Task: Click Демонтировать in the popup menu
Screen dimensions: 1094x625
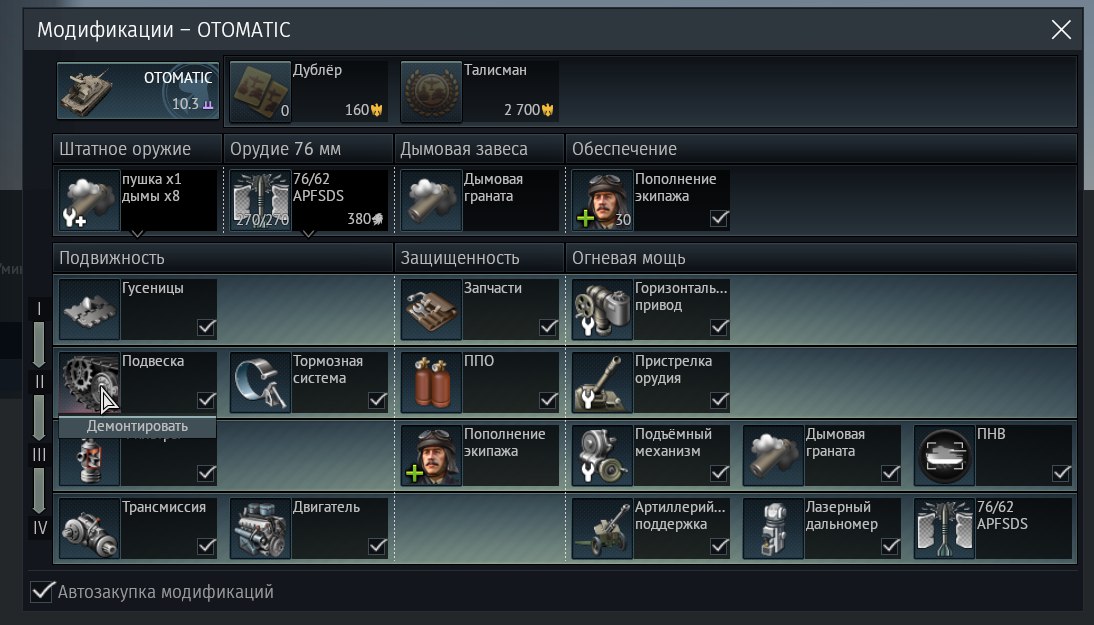Action: click(x=137, y=426)
